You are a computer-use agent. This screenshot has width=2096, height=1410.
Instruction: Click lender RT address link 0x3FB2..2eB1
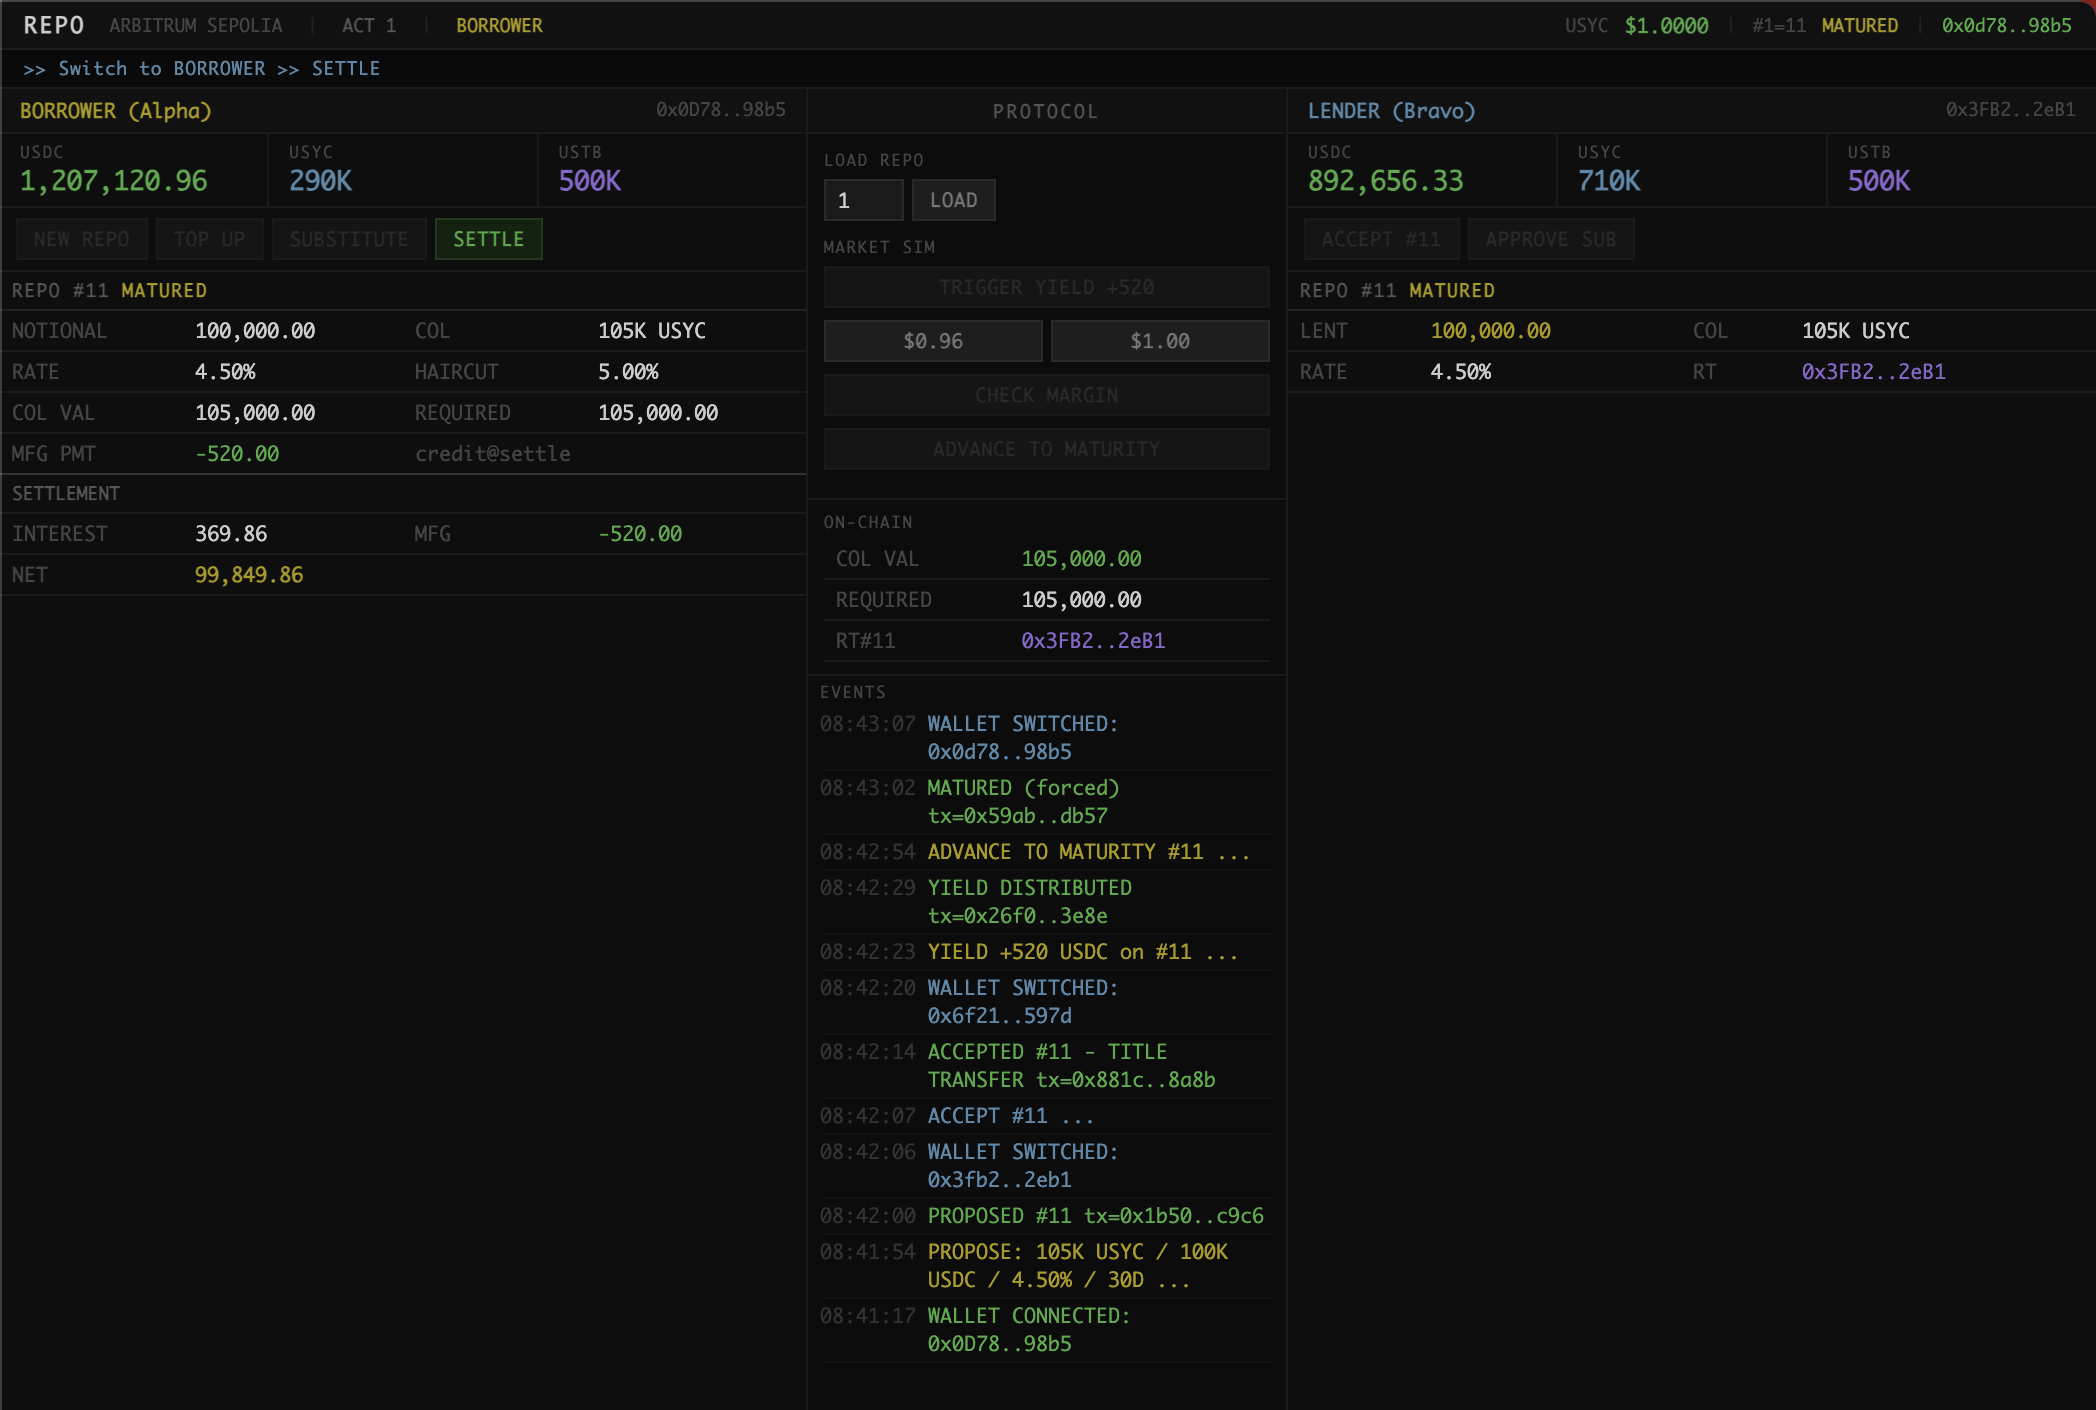1873,371
